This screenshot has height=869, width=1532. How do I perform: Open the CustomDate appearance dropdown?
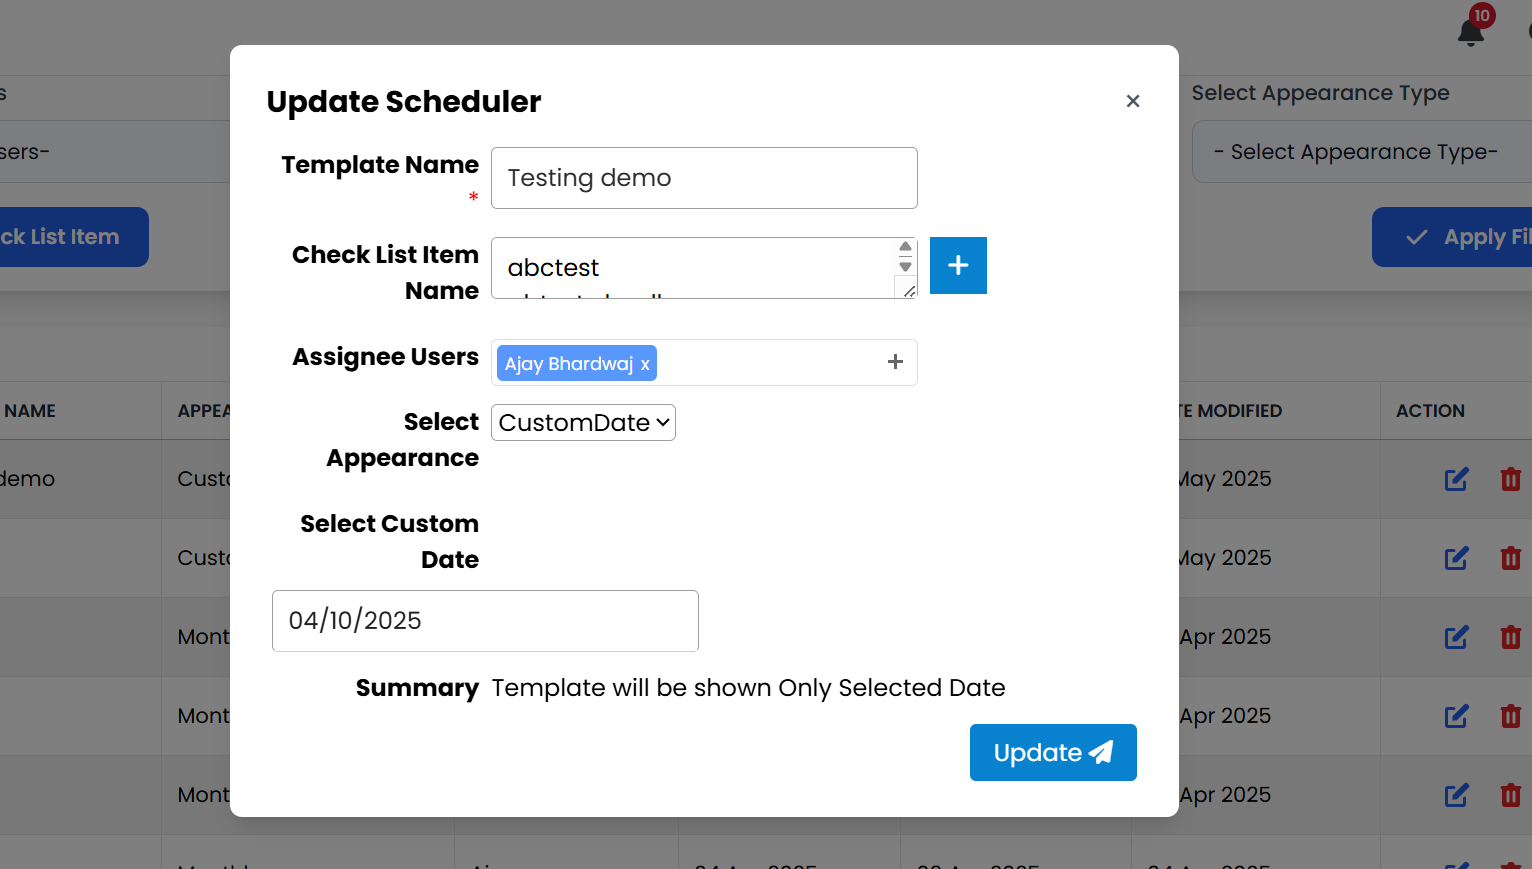[x=582, y=422]
